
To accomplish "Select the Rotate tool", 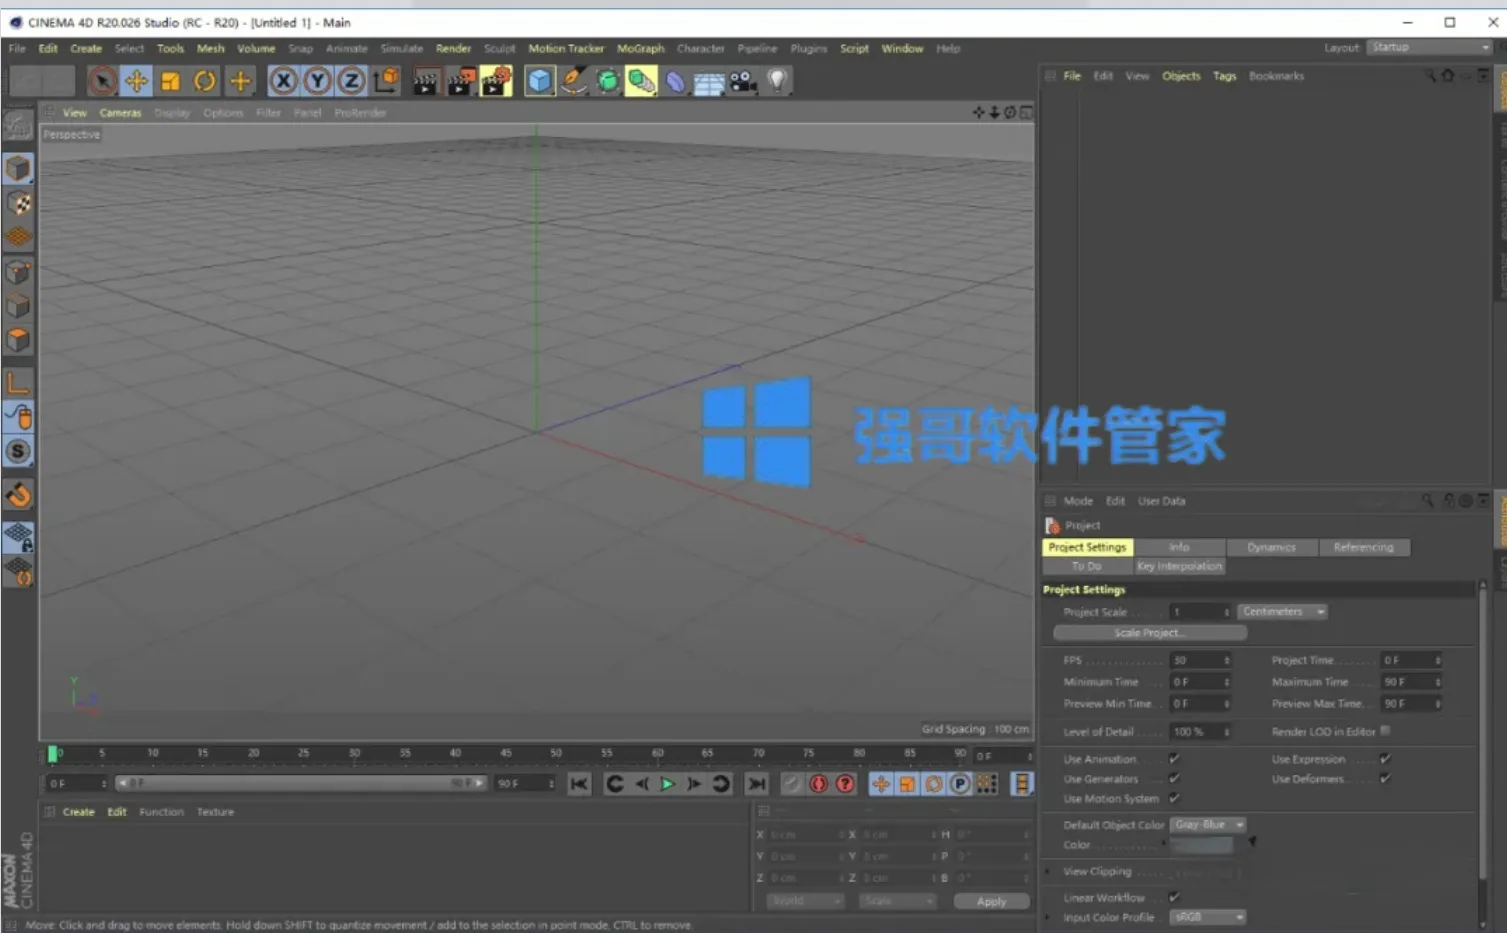I will pyautogui.click(x=205, y=81).
